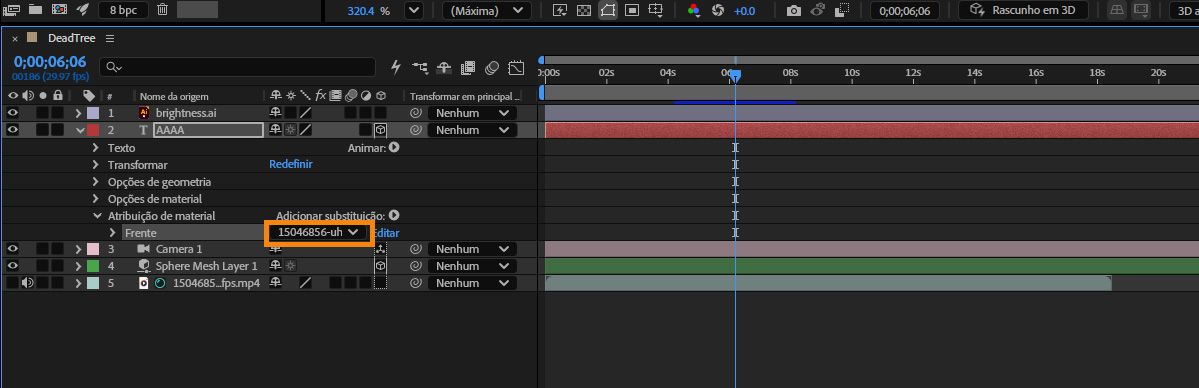Click the Illustrator icon of brightness.ai layer

[144, 113]
